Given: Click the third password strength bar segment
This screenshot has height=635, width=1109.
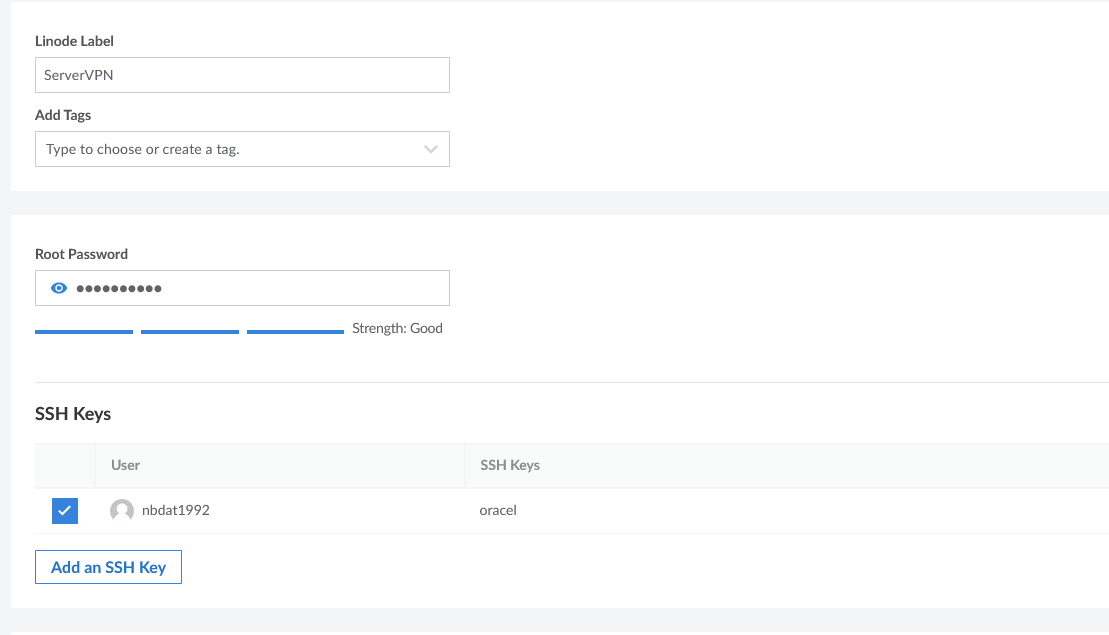Looking at the screenshot, I should (x=295, y=331).
